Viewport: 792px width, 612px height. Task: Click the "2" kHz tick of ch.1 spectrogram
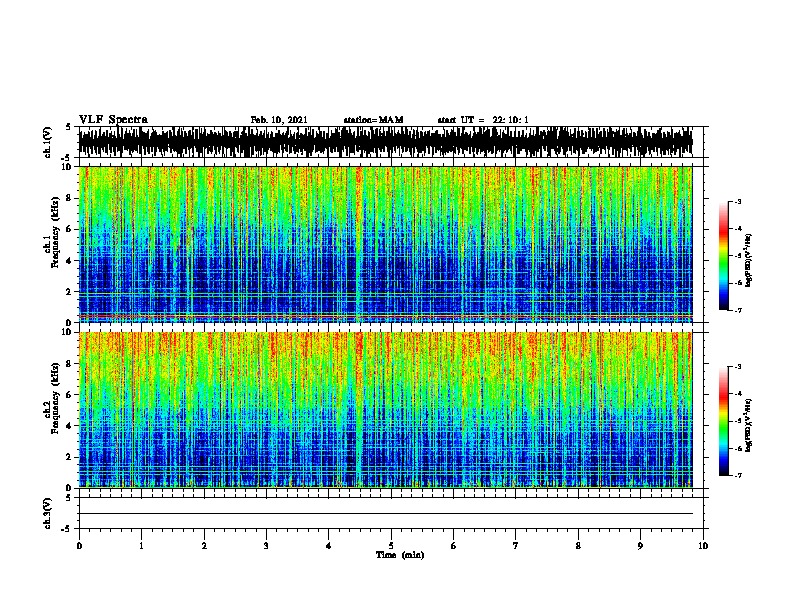click(70, 292)
